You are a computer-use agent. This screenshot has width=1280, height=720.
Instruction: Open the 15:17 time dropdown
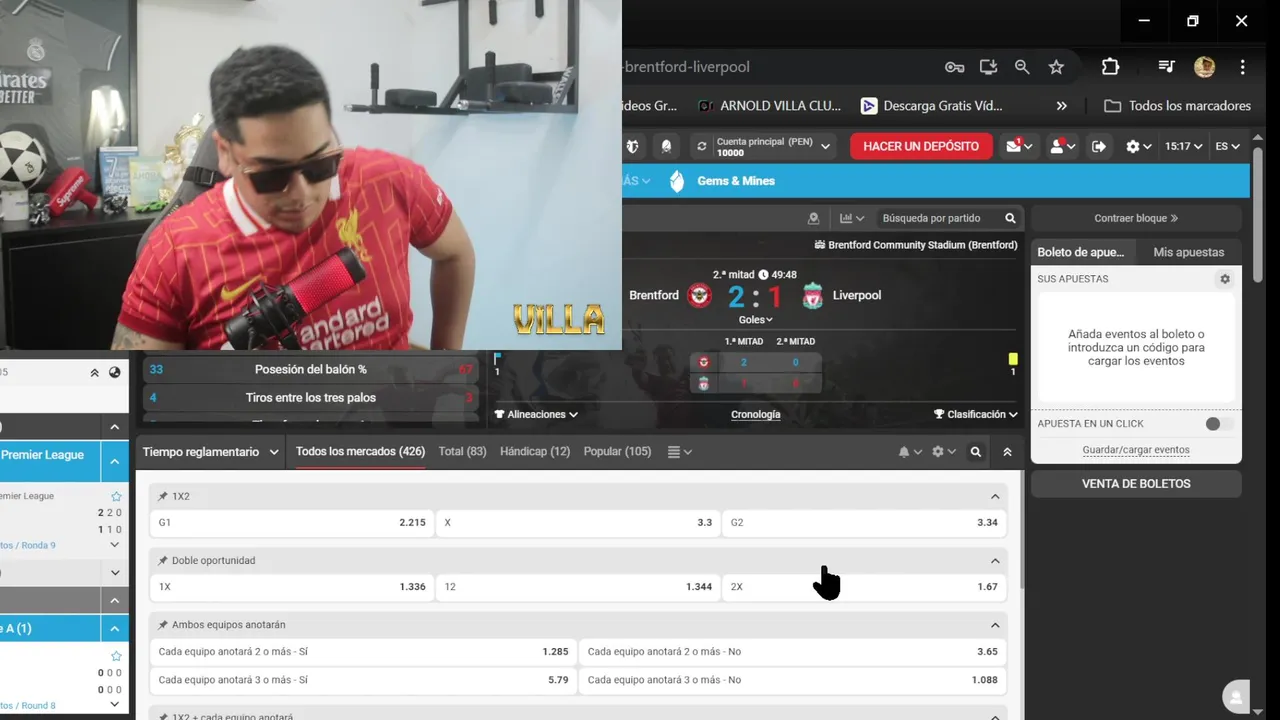coord(1183,146)
